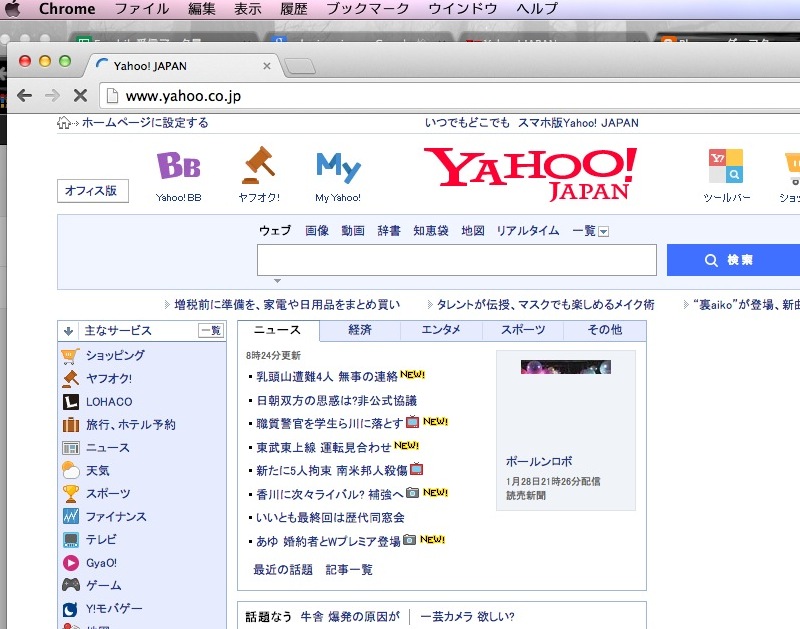Viewport: 800px width, 629px height.
Task: Select the 地図 search category
Action: tap(473, 231)
